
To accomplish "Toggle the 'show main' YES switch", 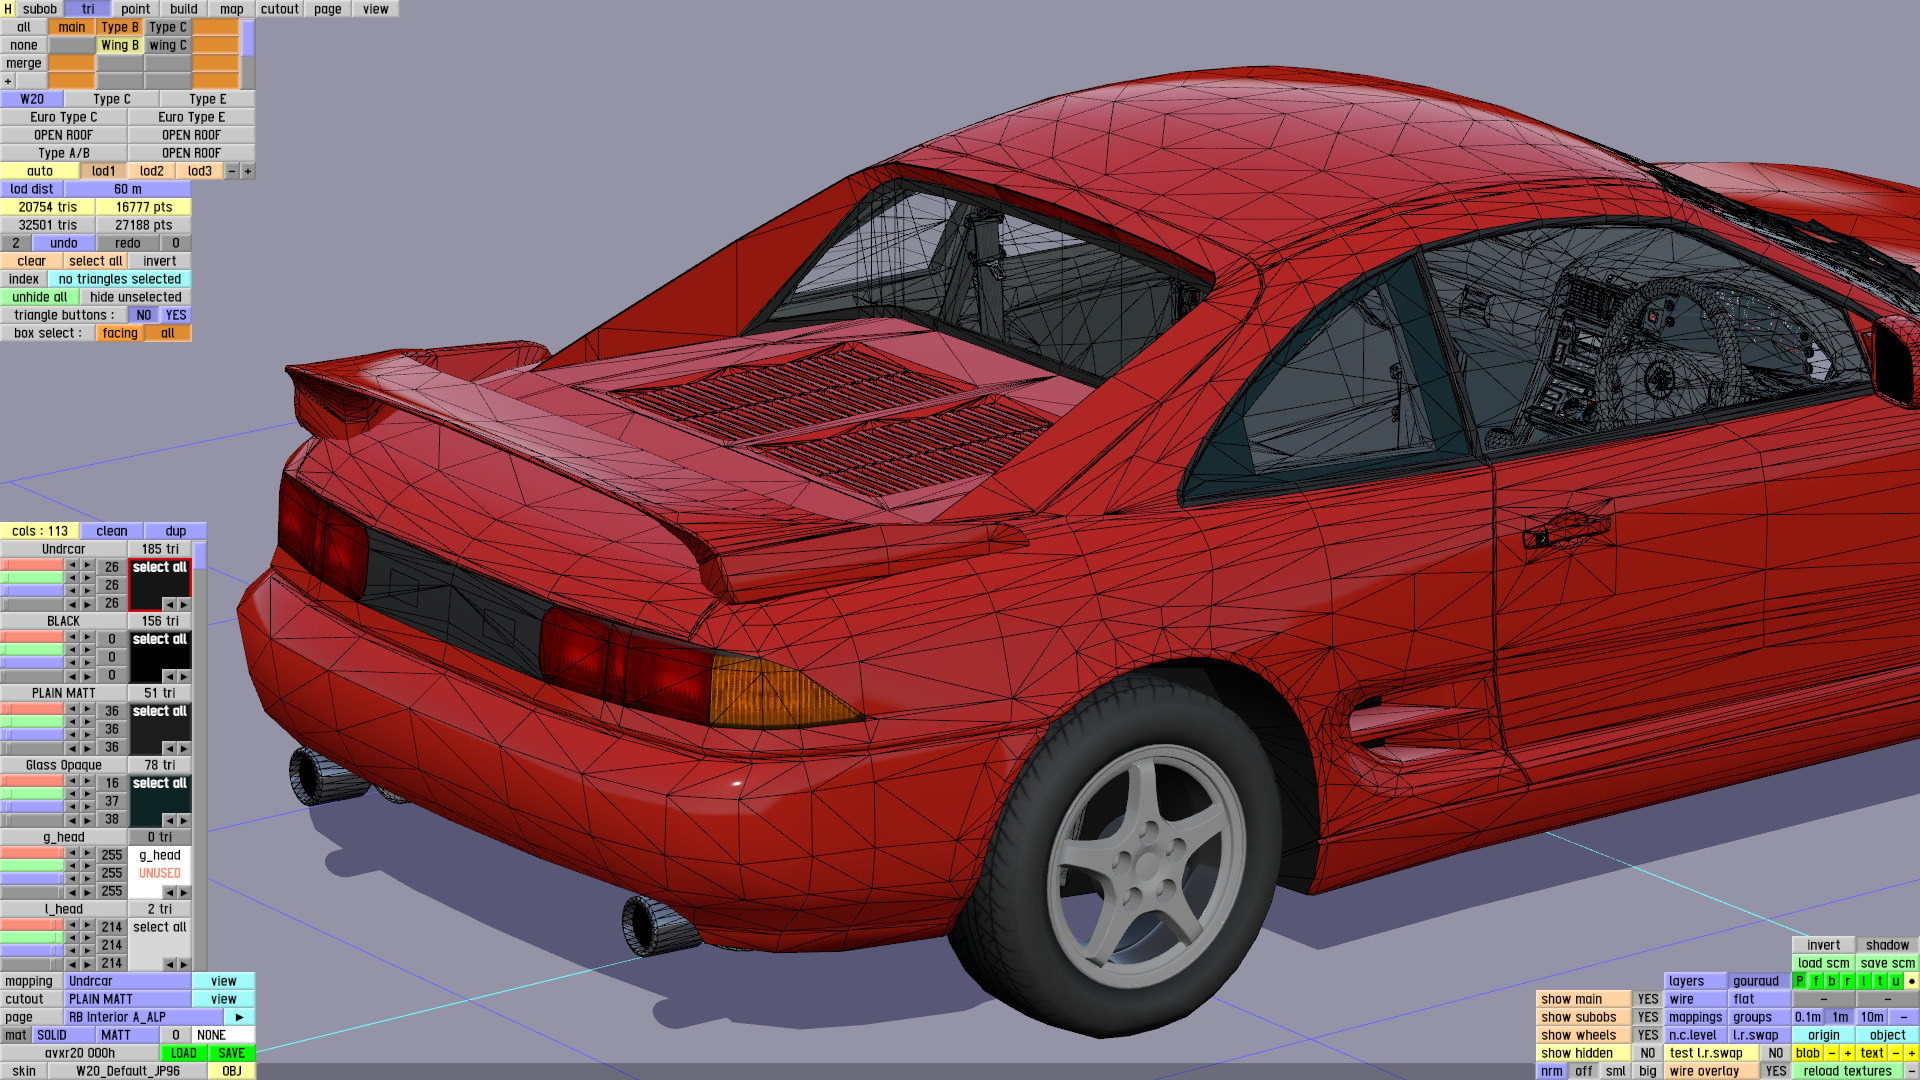I will coord(1647,999).
